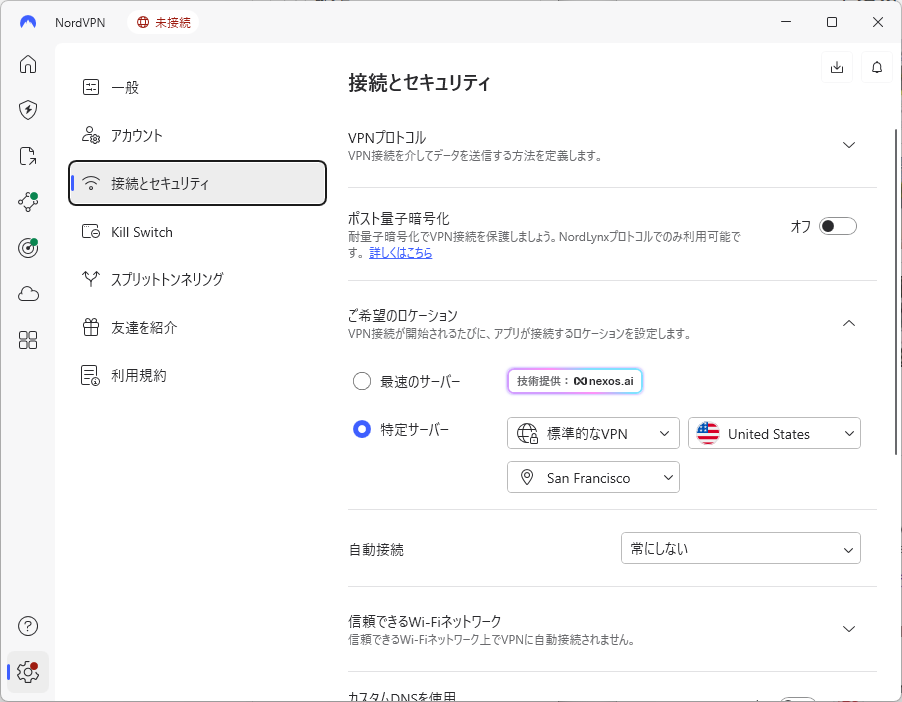This screenshot has width=902, height=702.
Task: Select the cloud icon in the sidebar
Action: (x=27, y=293)
